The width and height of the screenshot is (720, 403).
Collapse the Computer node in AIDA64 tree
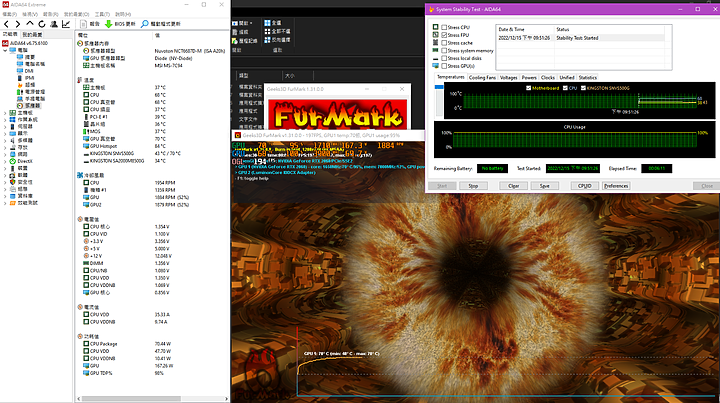[5, 50]
